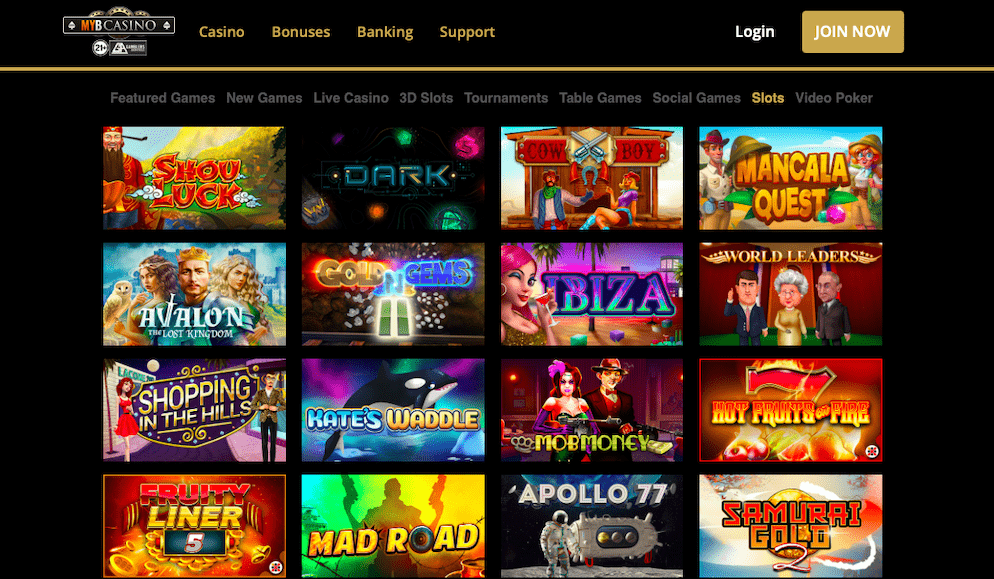
Task: Open Kate's Waddle orca game
Action: [x=393, y=410]
